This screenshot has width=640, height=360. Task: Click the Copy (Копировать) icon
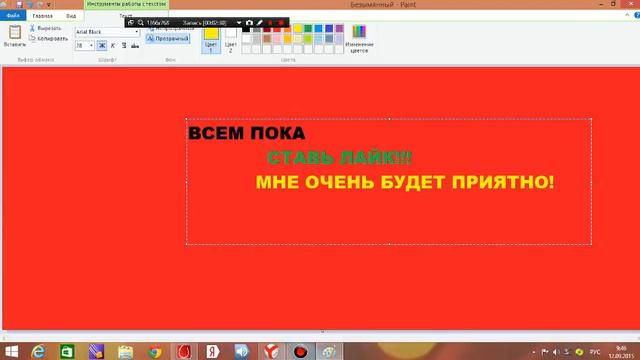coord(32,38)
